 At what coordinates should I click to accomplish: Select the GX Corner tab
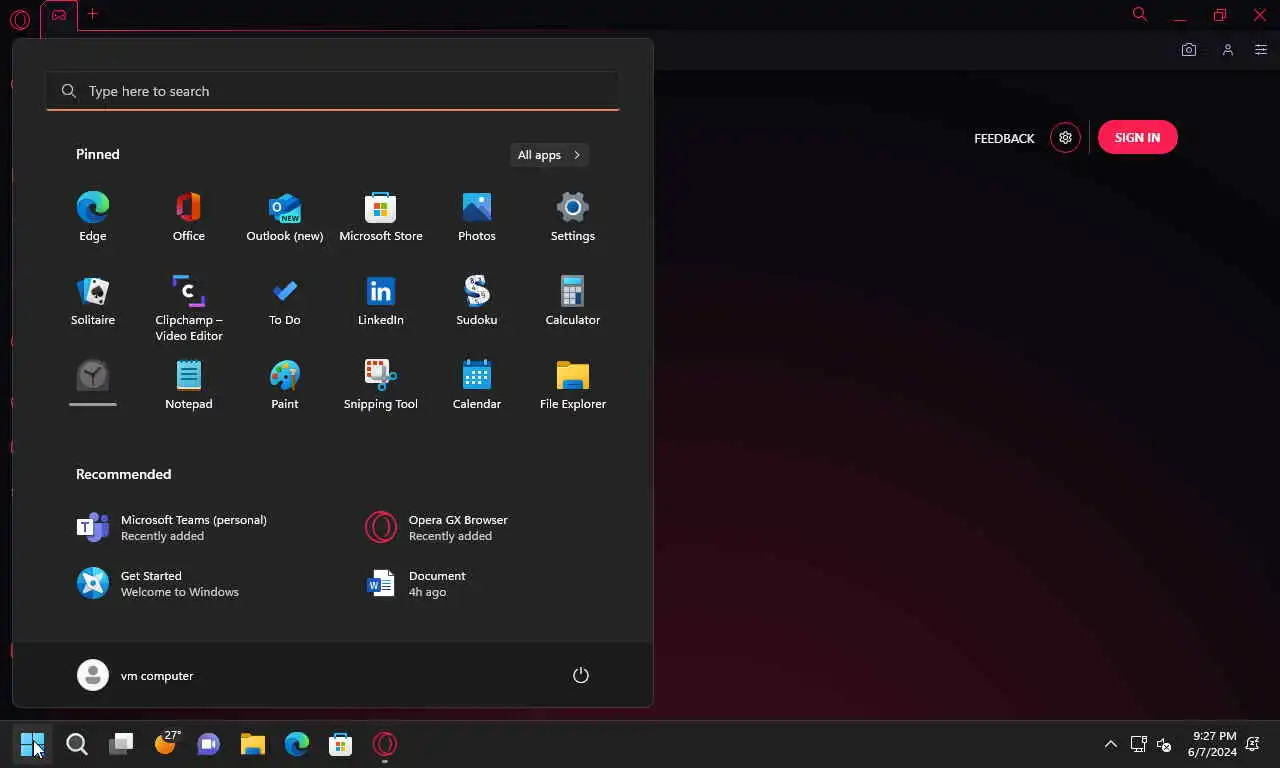click(x=59, y=15)
